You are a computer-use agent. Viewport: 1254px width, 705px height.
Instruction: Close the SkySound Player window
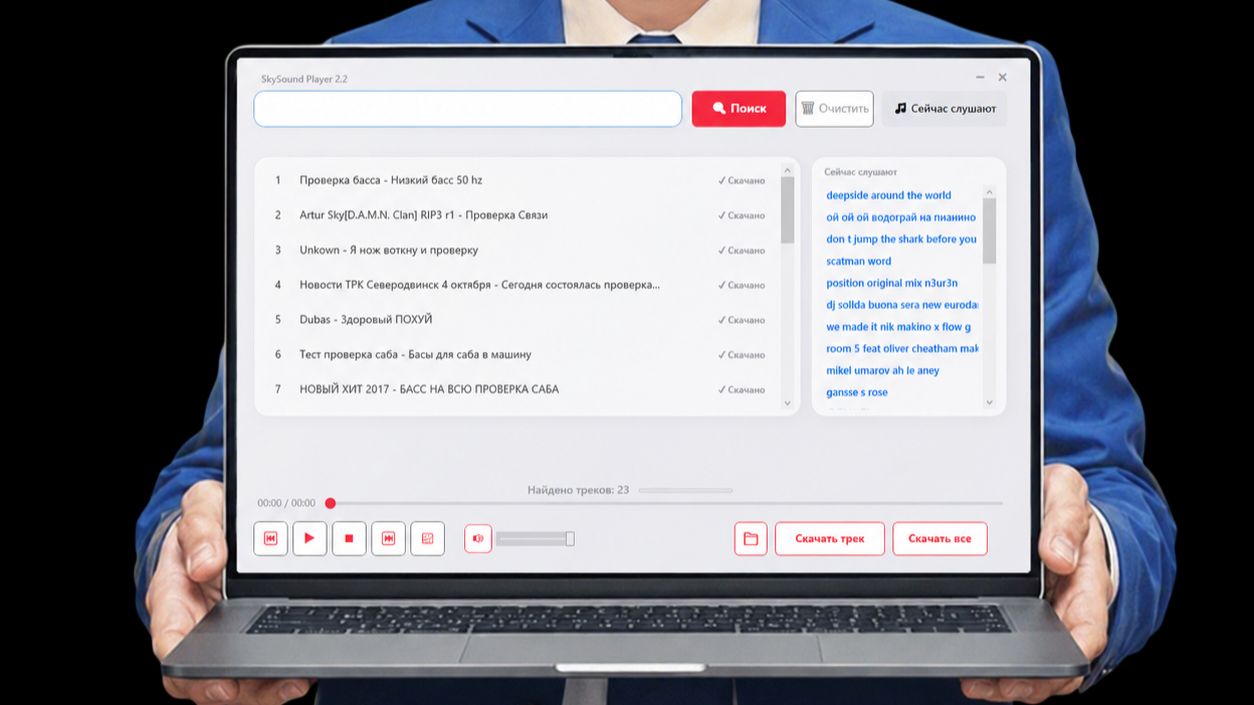(x=1002, y=77)
